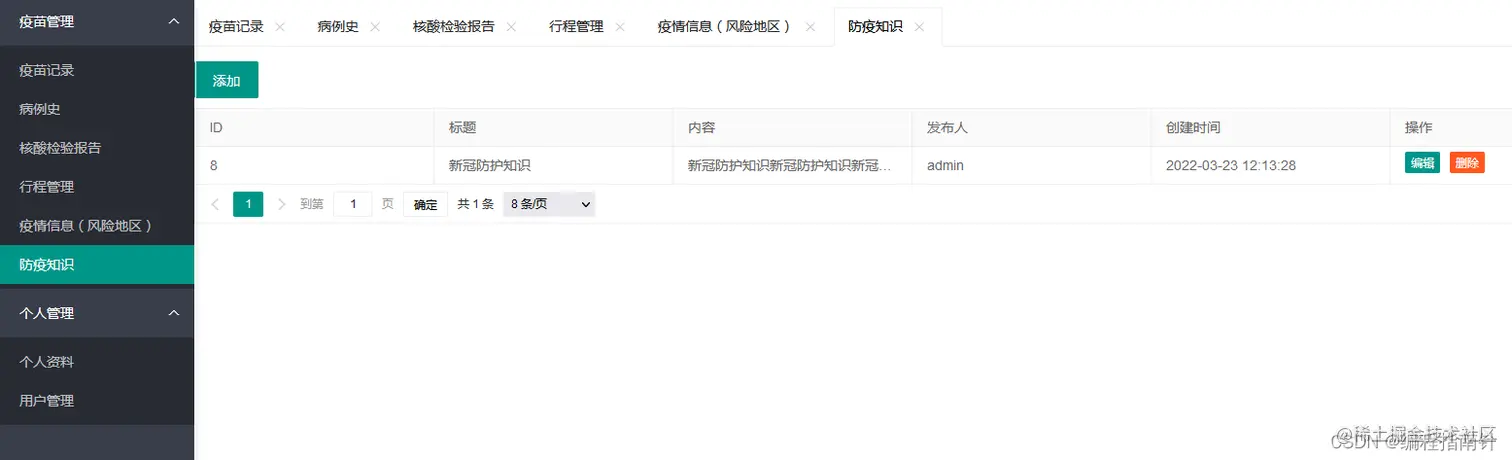This screenshot has width=1512, height=460.
Task: Open 疫情信息（风险地区） in the sidebar
Action: pyautogui.click(x=97, y=226)
